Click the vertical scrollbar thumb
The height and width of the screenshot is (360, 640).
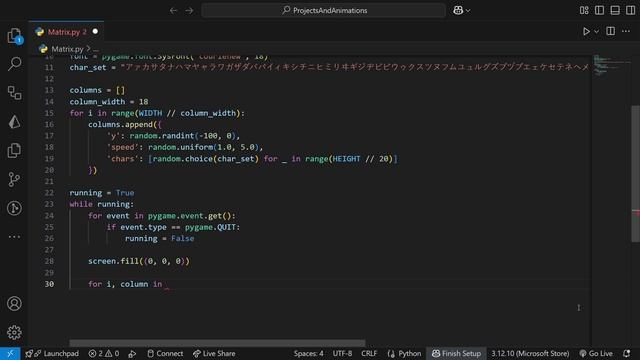(x=635, y=173)
